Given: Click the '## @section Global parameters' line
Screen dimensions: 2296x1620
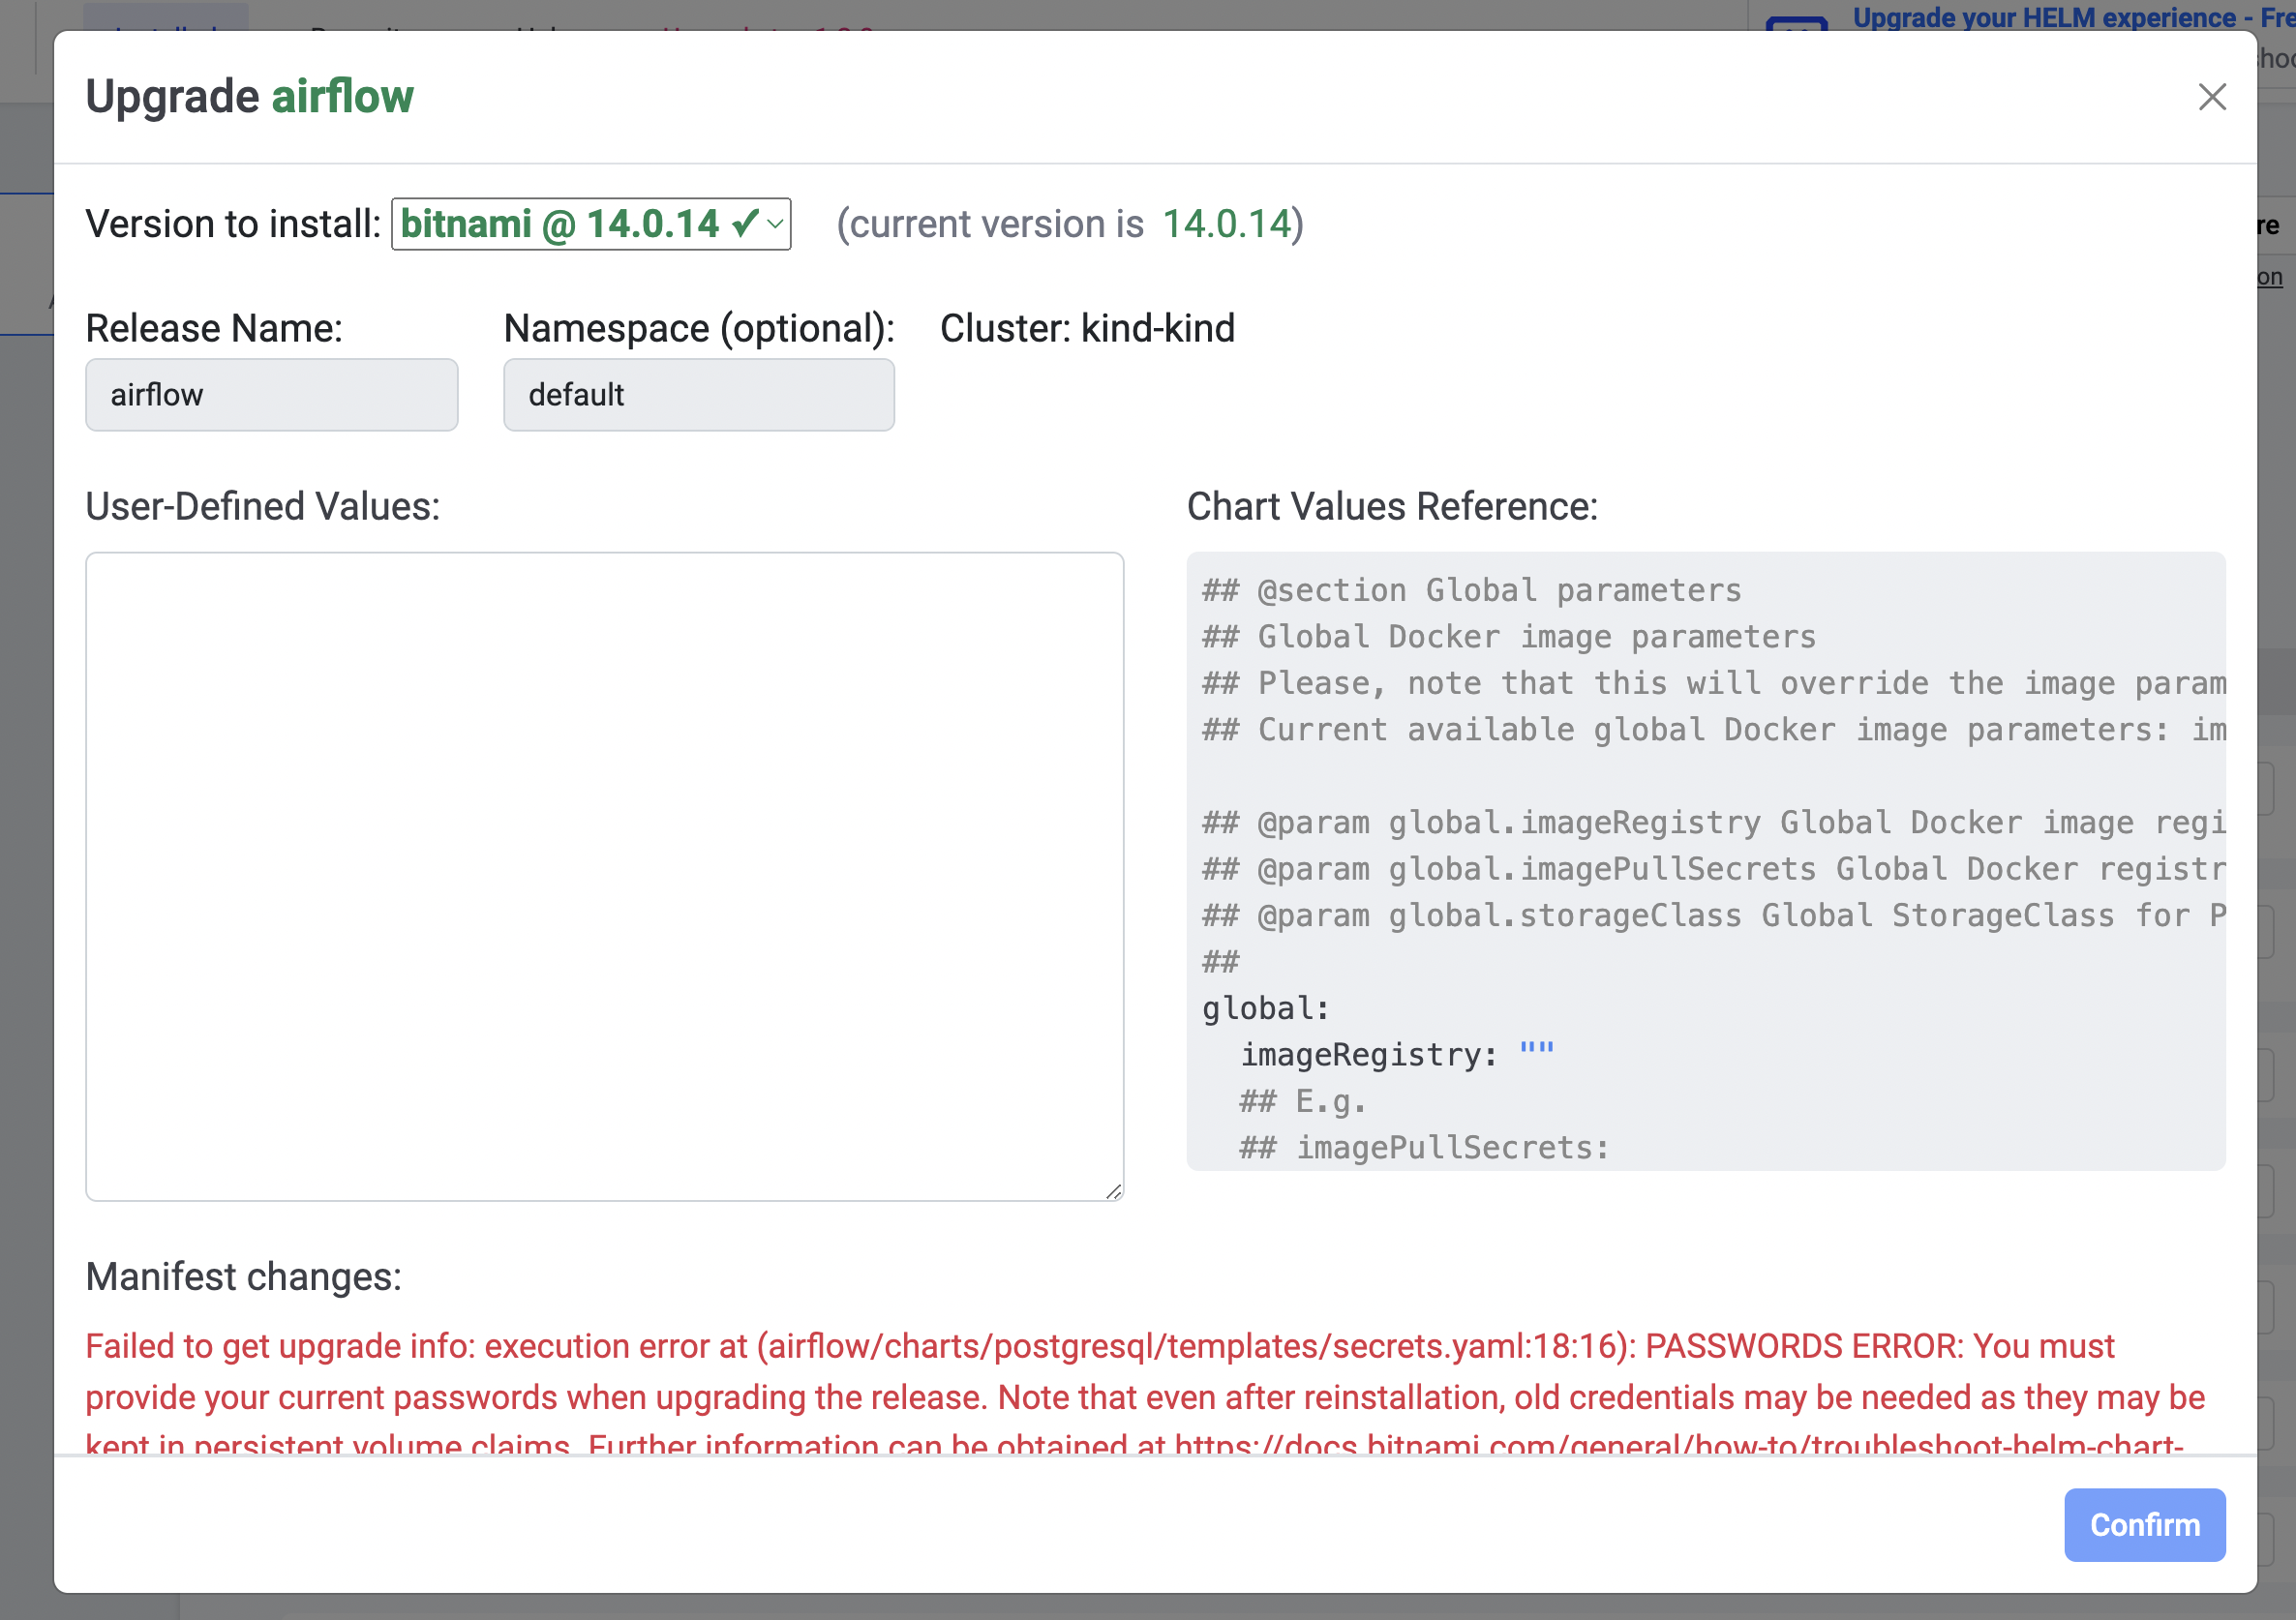Looking at the screenshot, I should pos(1472,590).
